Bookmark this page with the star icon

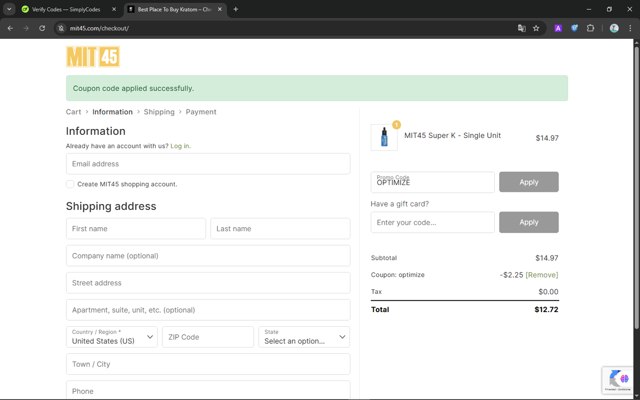tap(536, 28)
